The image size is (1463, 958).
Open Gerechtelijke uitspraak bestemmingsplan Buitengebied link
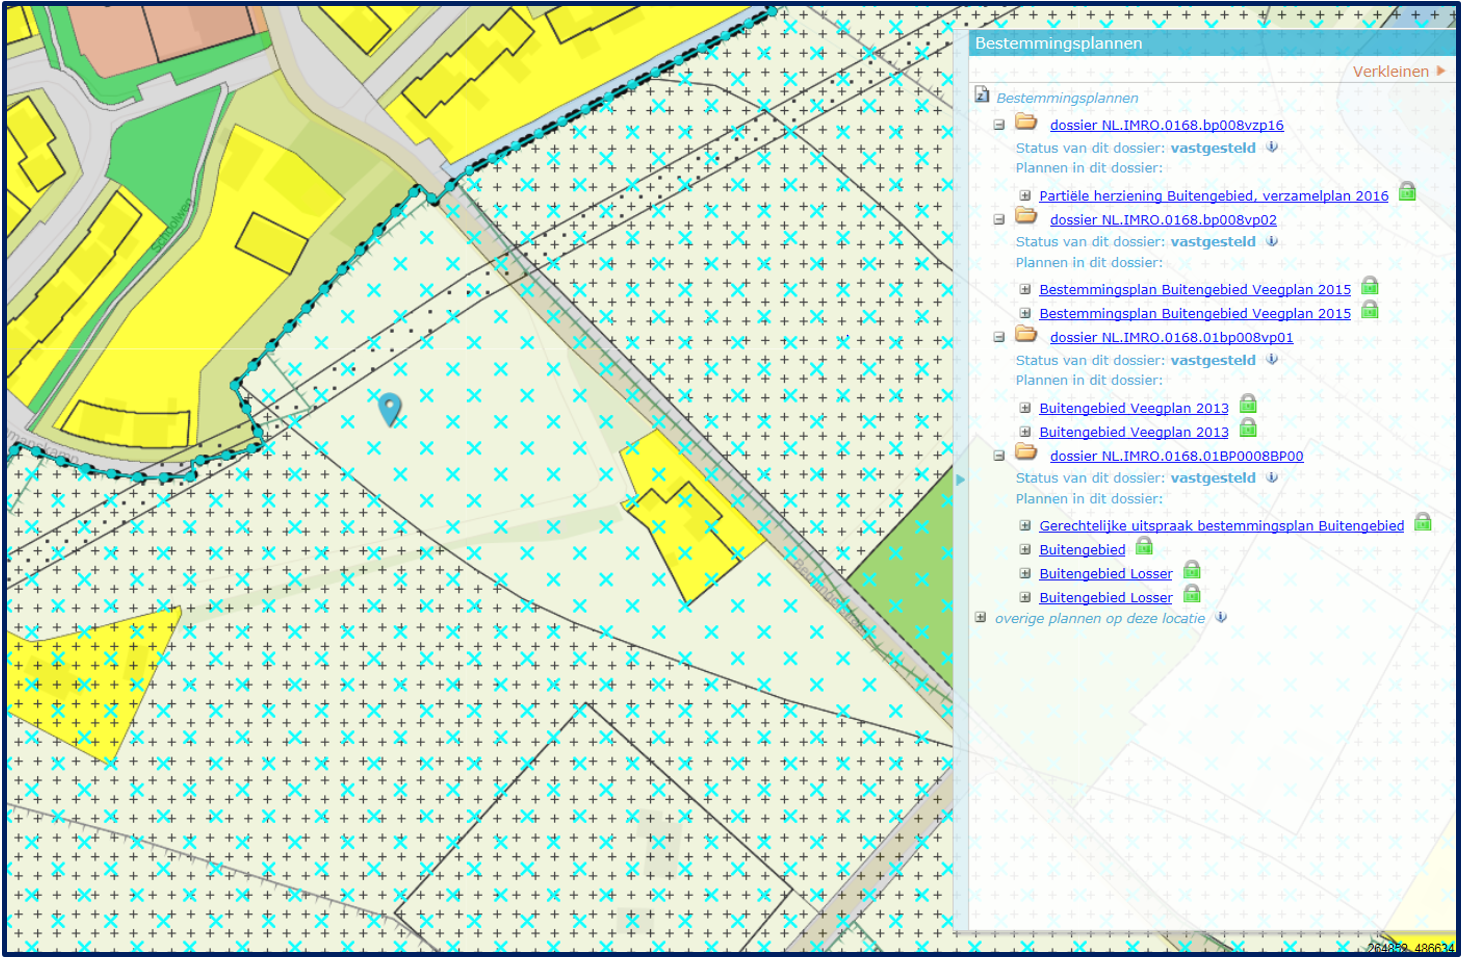(1221, 526)
